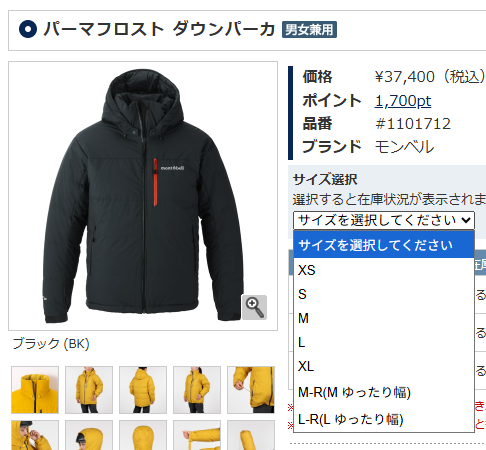Choose size S from the list
Screen dimensions: 486x450
pos(384,294)
